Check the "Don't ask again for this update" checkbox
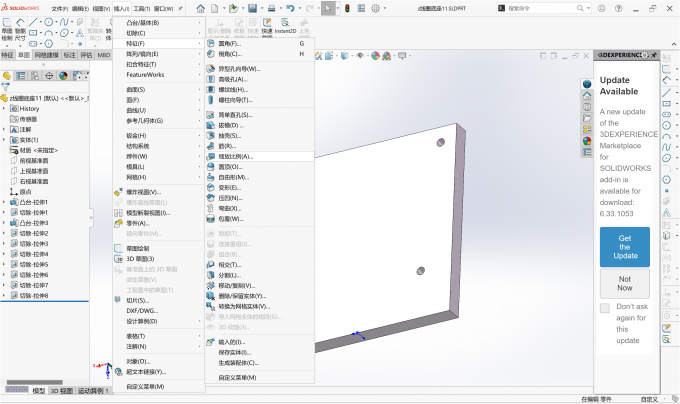Viewport: 680px width, 404px height. (x=605, y=308)
